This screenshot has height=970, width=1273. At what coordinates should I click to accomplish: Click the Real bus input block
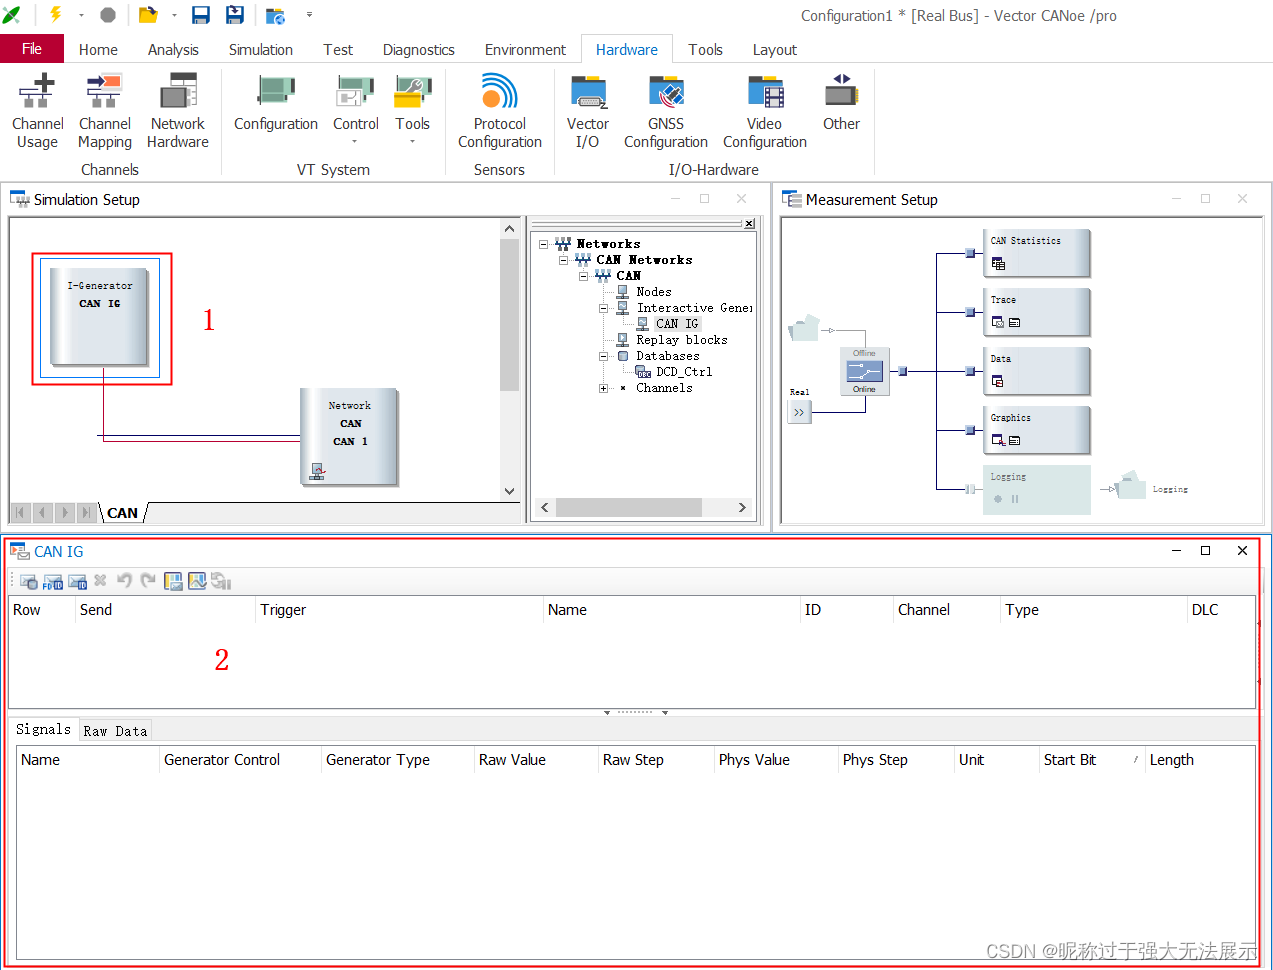click(799, 412)
